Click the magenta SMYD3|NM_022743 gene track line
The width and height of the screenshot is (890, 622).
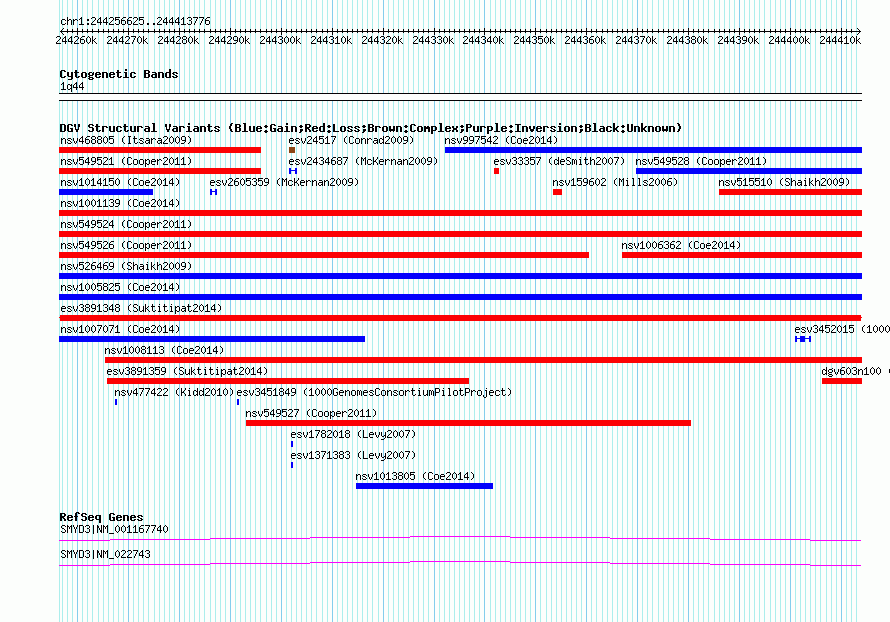[x=460, y=564]
